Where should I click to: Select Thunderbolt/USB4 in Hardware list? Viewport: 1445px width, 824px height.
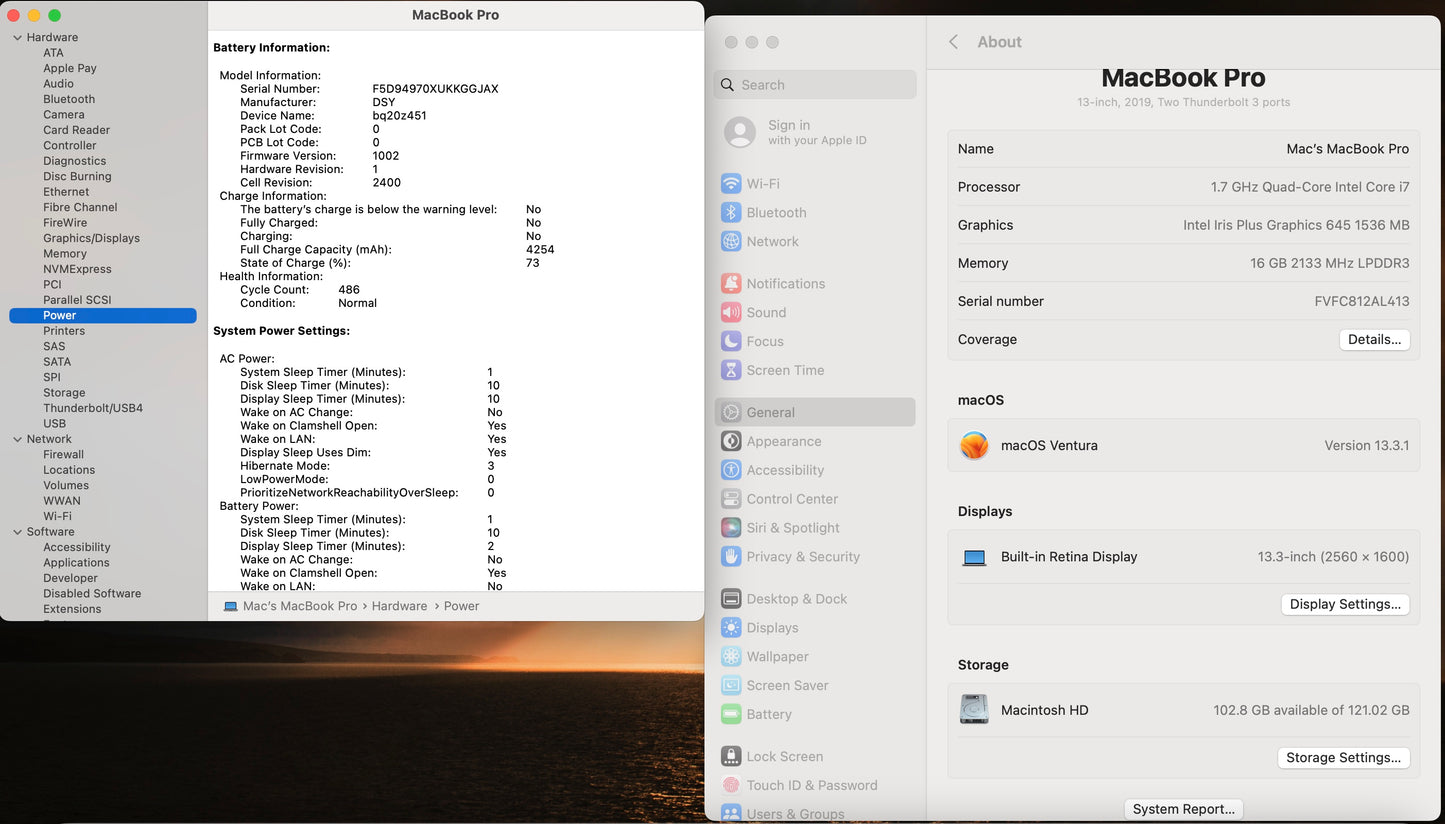pyautogui.click(x=93, y=408)
